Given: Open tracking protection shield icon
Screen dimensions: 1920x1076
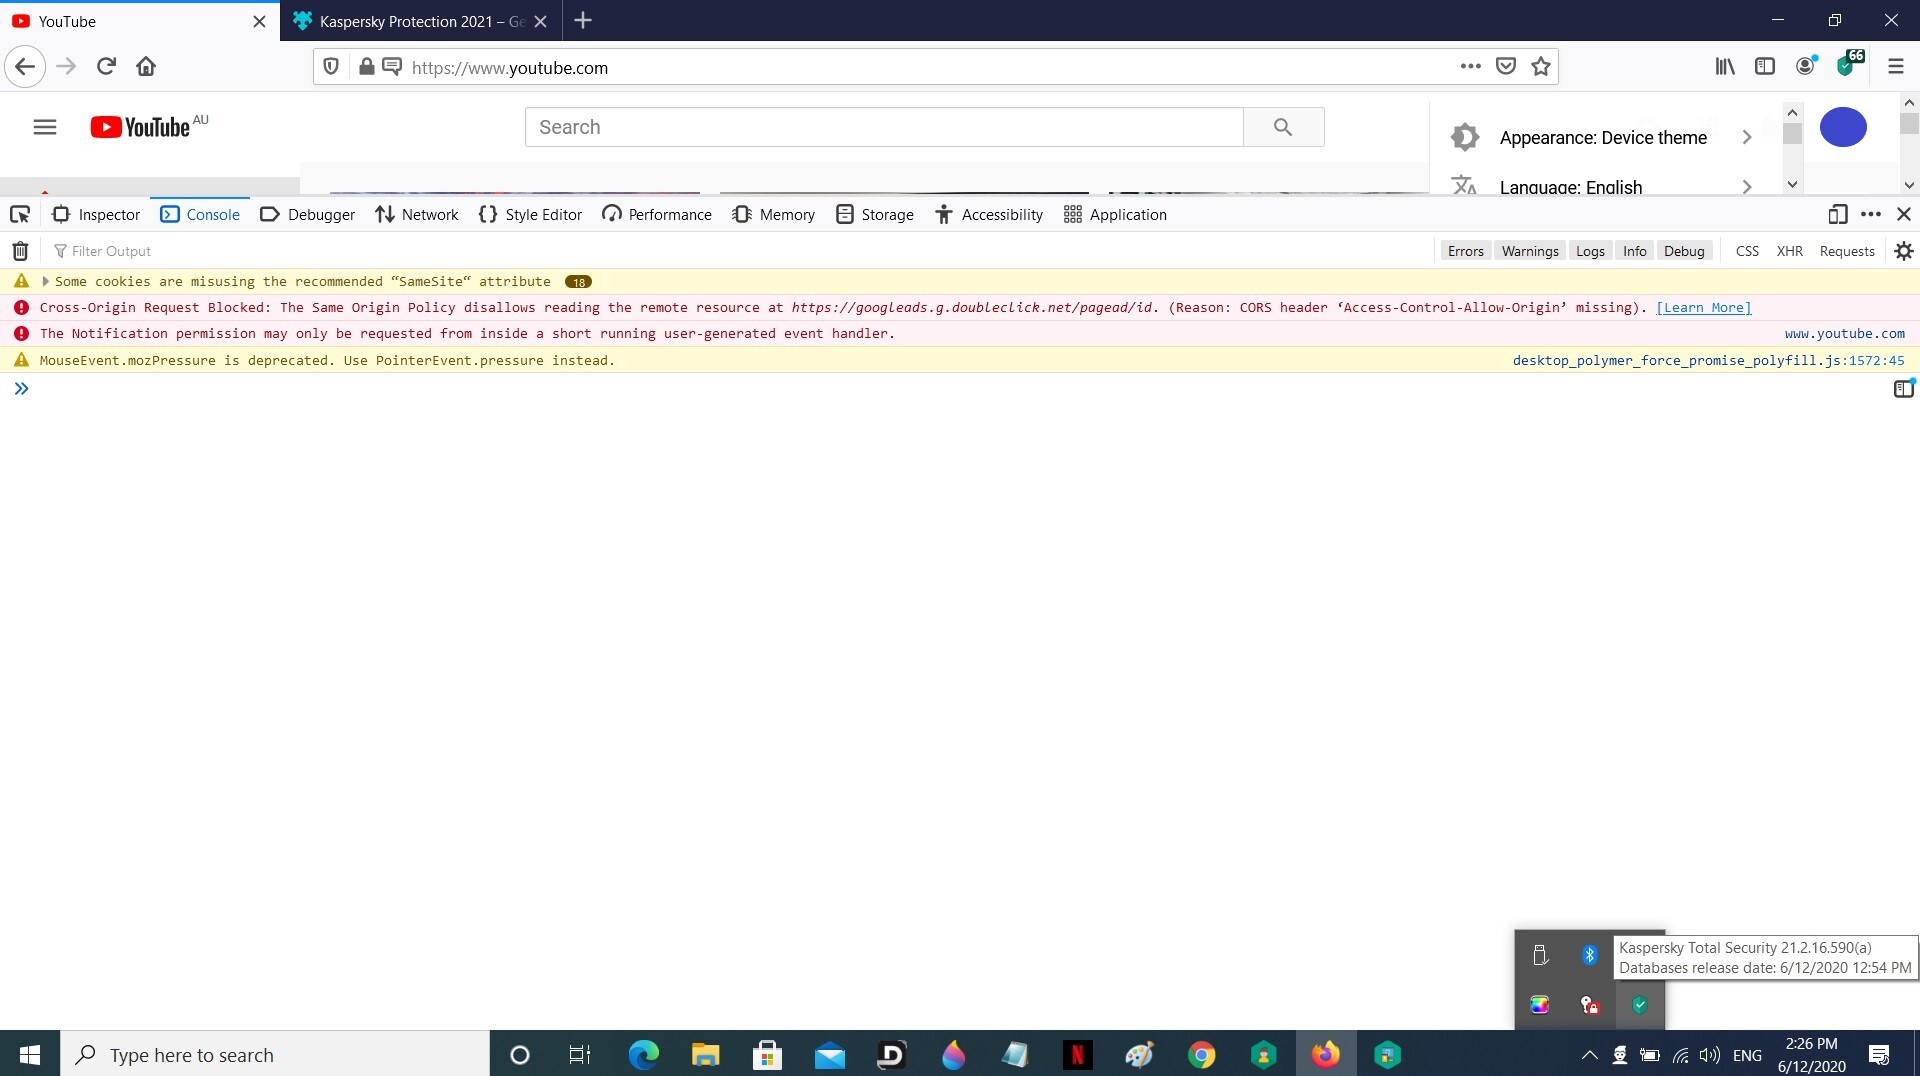Looking at the screenshot, I should point(331,67).
